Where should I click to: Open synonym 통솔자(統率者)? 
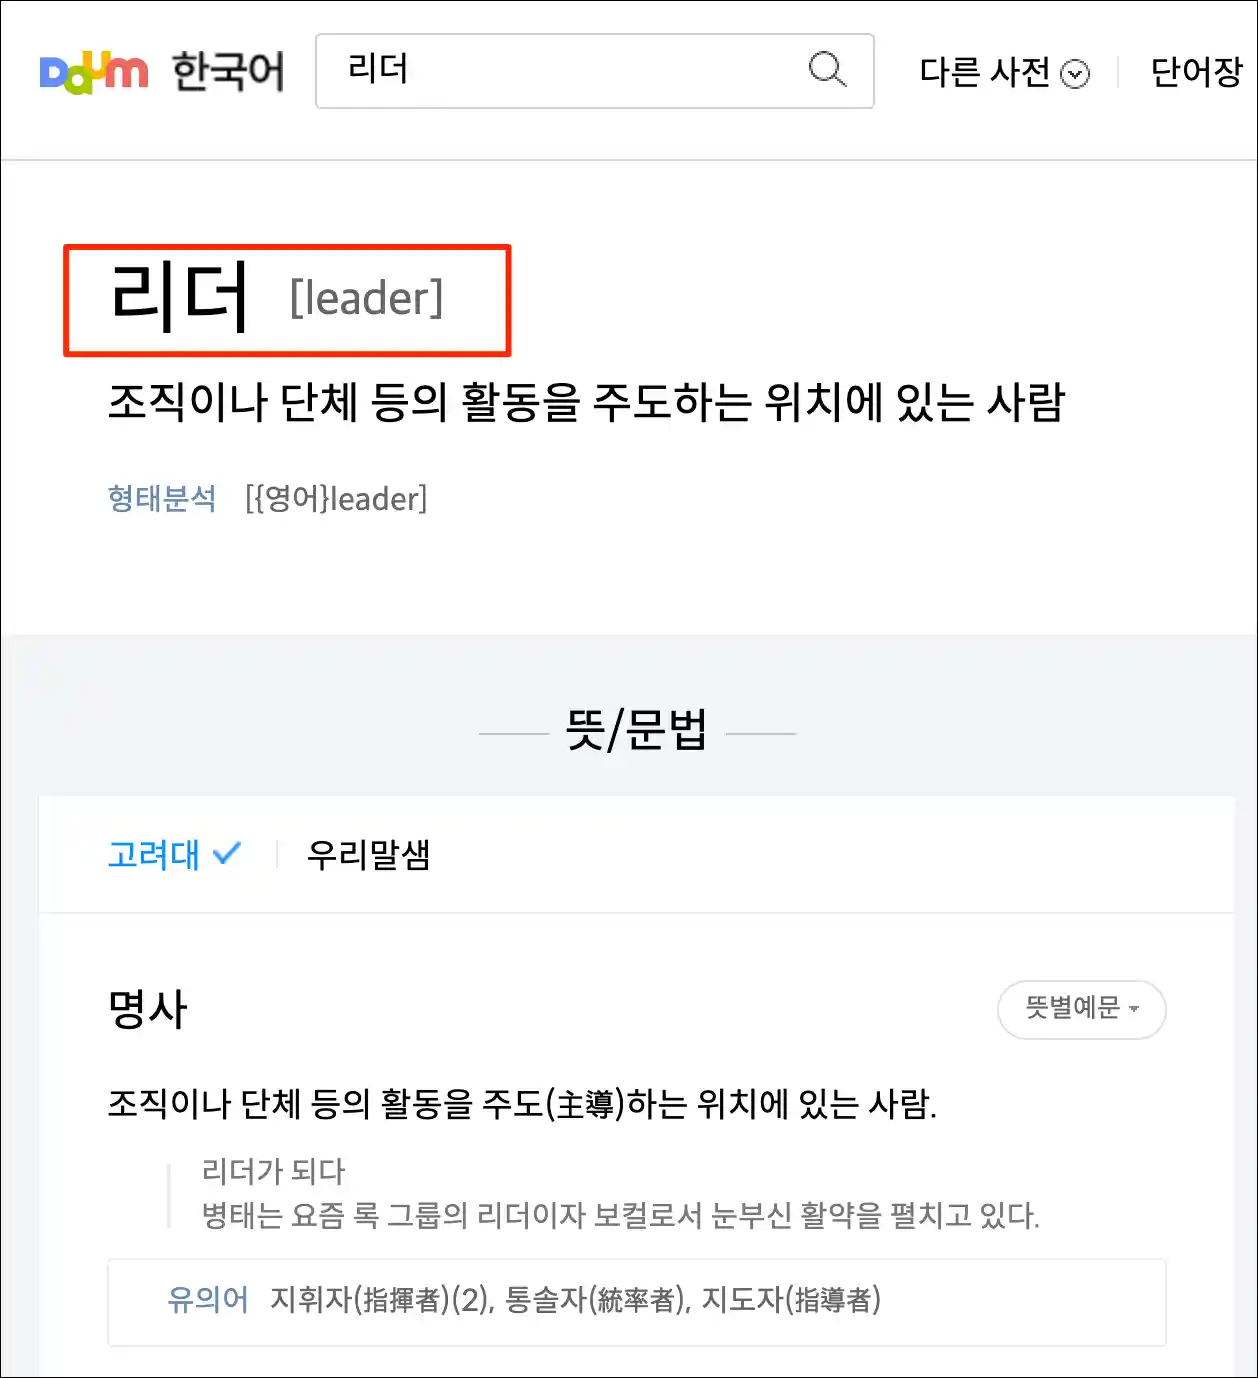tap(595, 1299)
